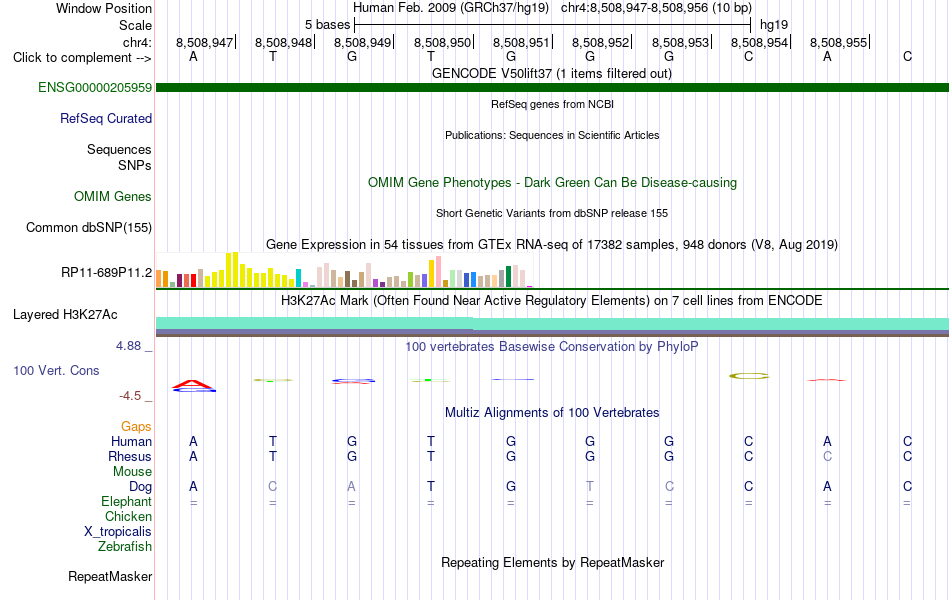
Task: Click base C under 8,508,954 in ruler
Action: 749,56
